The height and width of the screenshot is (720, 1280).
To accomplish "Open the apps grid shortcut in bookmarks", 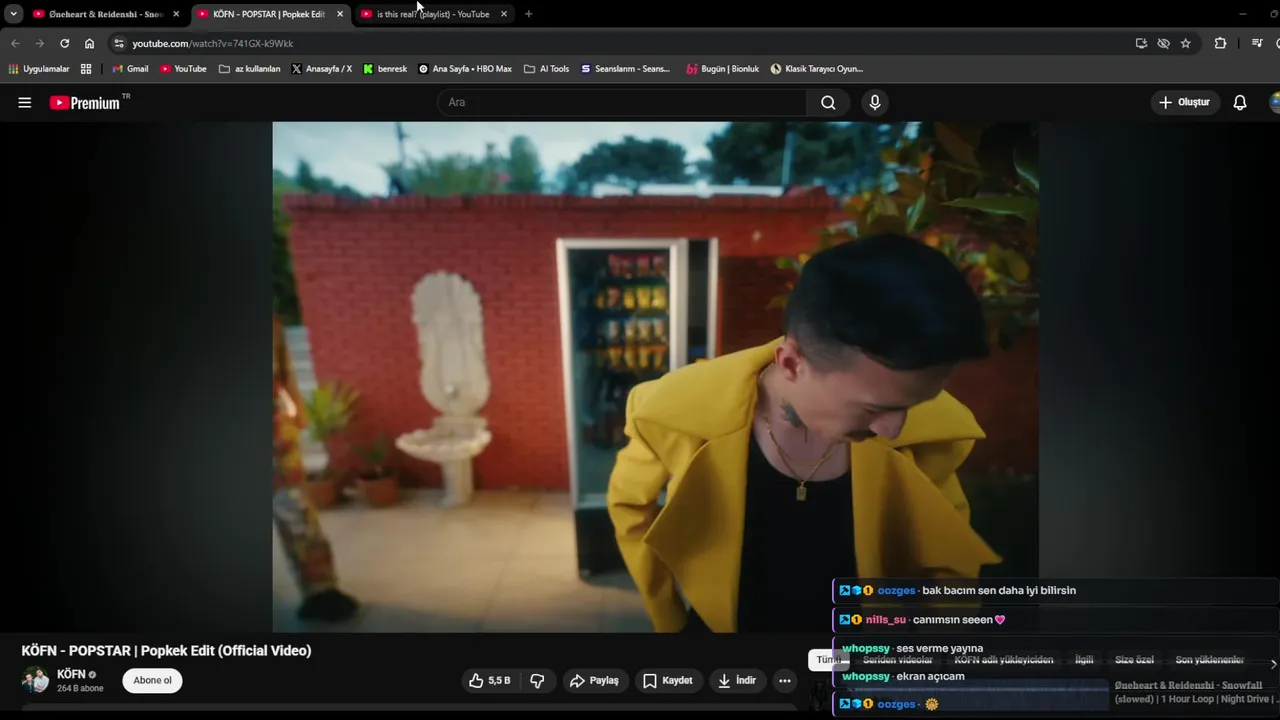I will [86, 69].
